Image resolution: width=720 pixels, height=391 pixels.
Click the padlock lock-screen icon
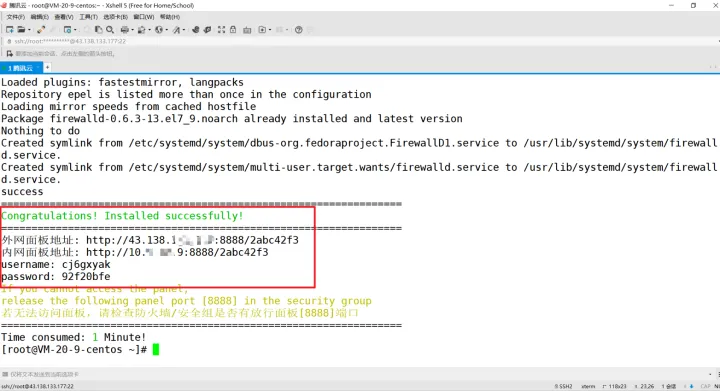233,30
